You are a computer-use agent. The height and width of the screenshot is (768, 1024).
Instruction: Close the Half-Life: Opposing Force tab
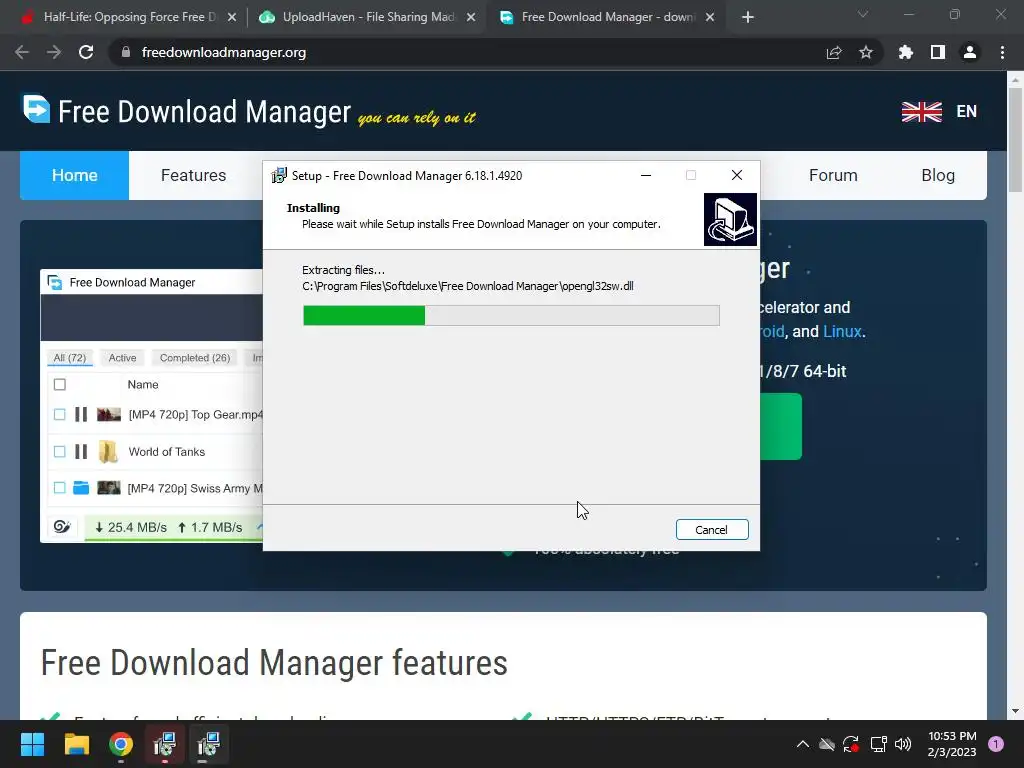232,18
